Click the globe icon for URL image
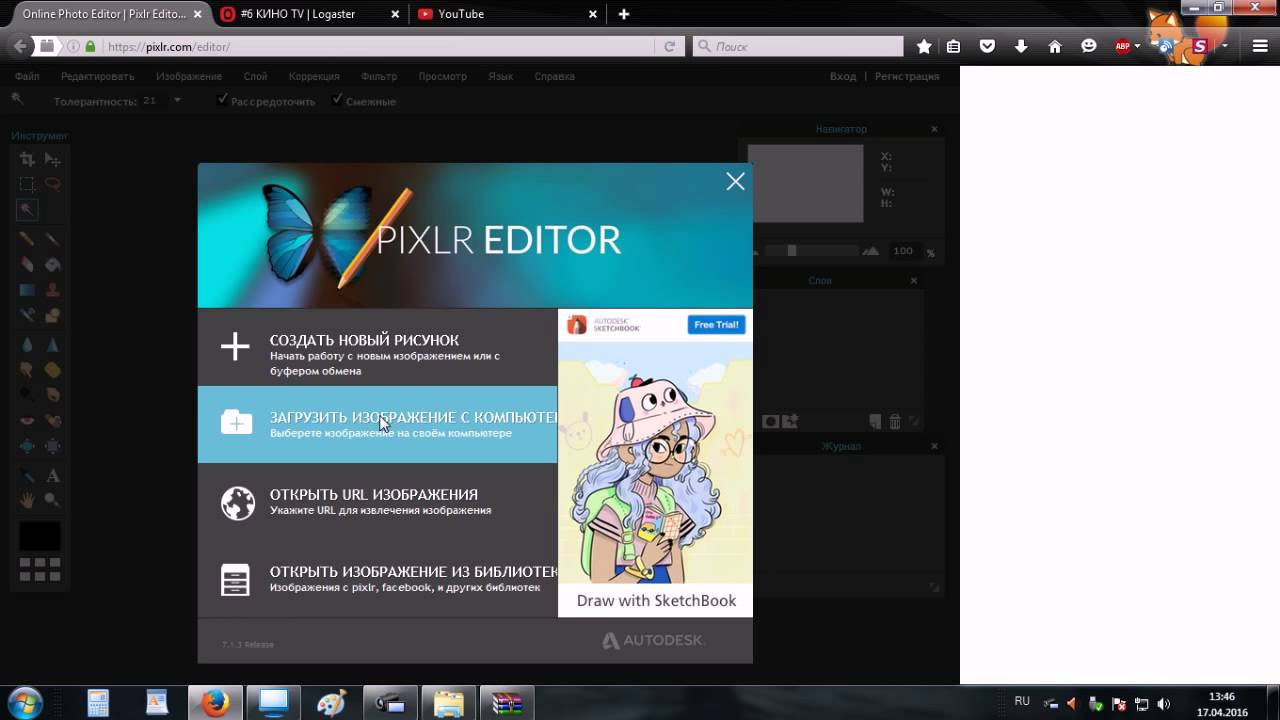The image size is (1280, 720). click(x=238, y=503)
